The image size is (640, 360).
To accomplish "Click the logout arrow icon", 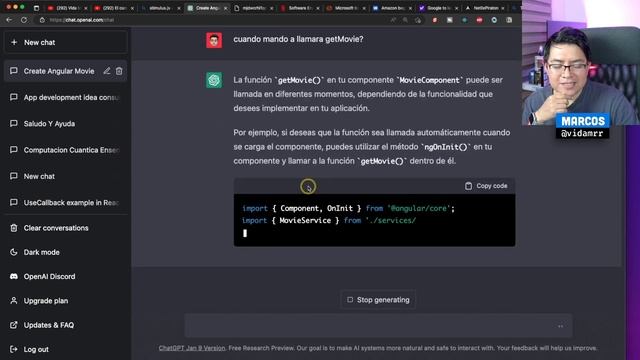I will tap(13, 349).
